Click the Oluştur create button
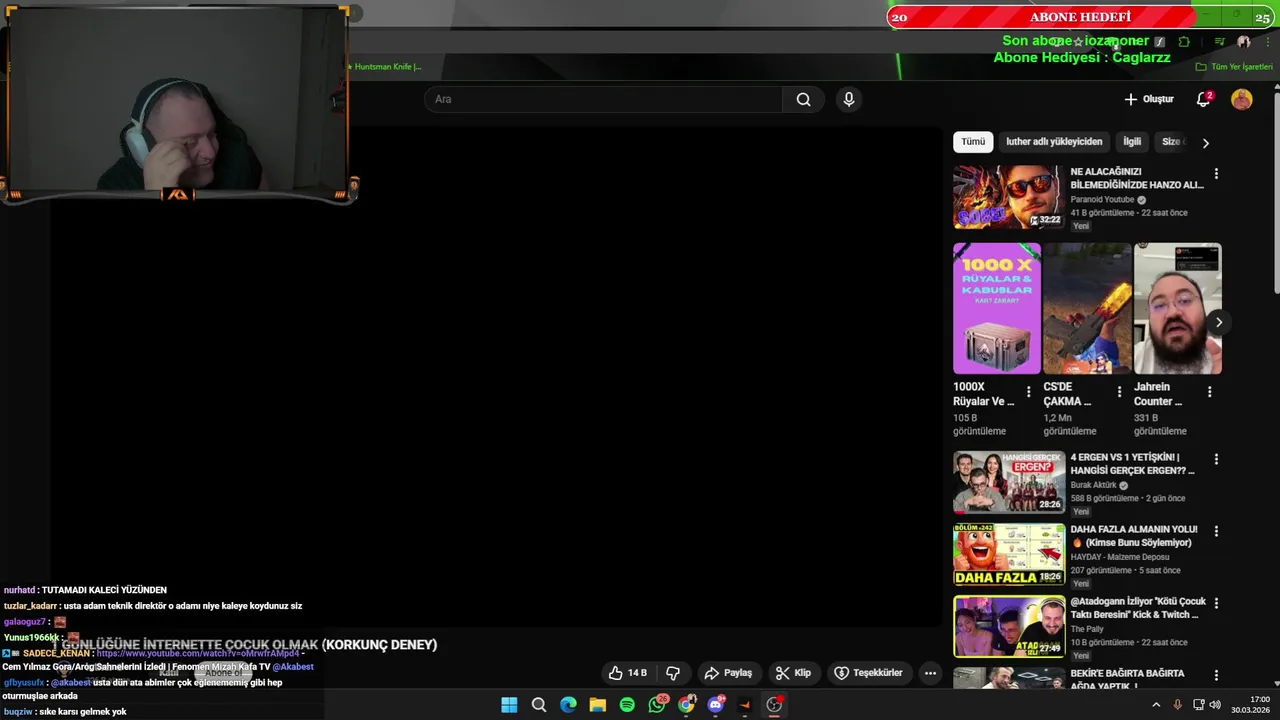The height and width of the screenshot is (720, 1280). pyautogui.click(x=1149, y=99)
